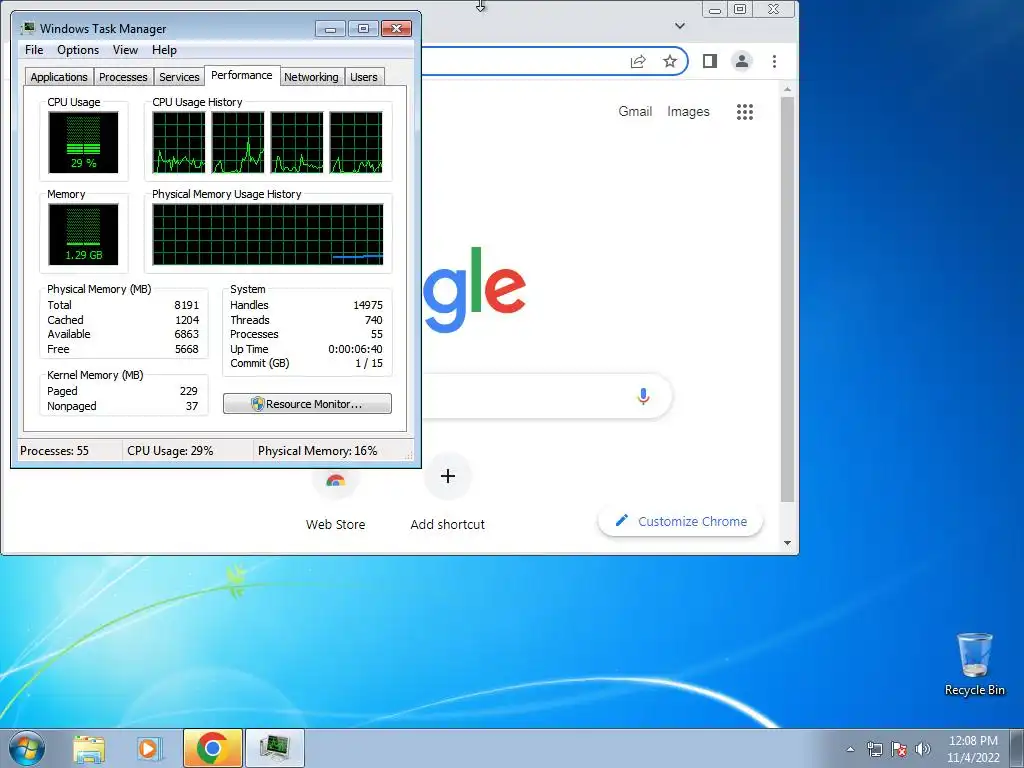The width and height of the screenshot is (1024, 768).
Task: Open the Applications tab in Task Manager
Action: (59, 77)
